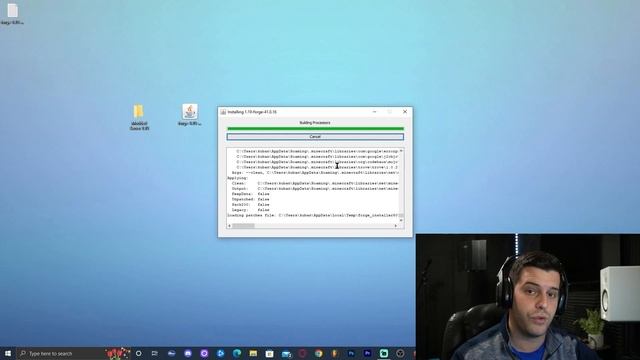
Task: Click the green installation progress bar
Action: pyautogui.click(x=315, y=129)
